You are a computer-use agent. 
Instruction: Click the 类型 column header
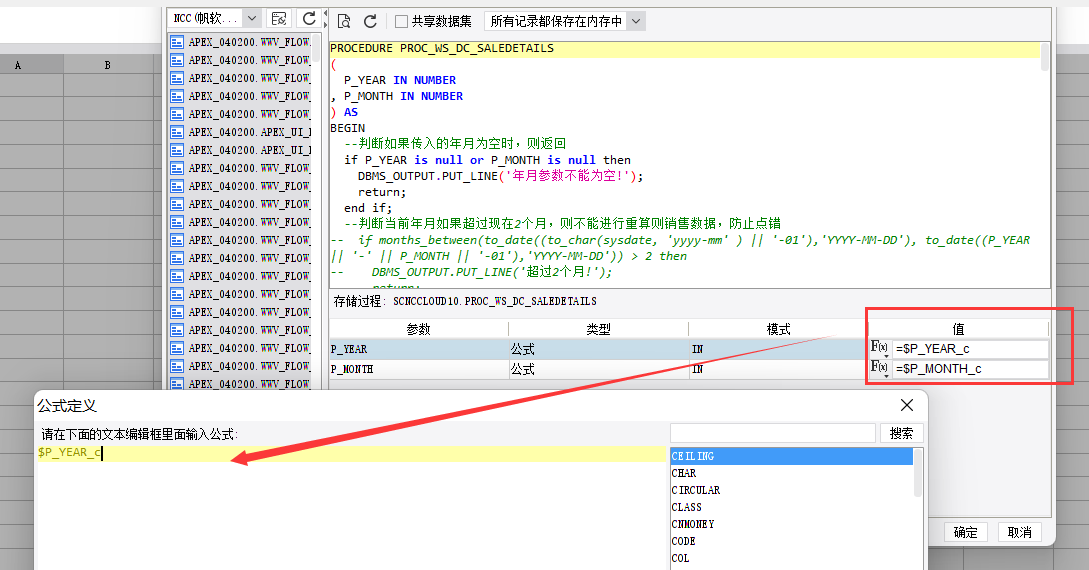599,329
